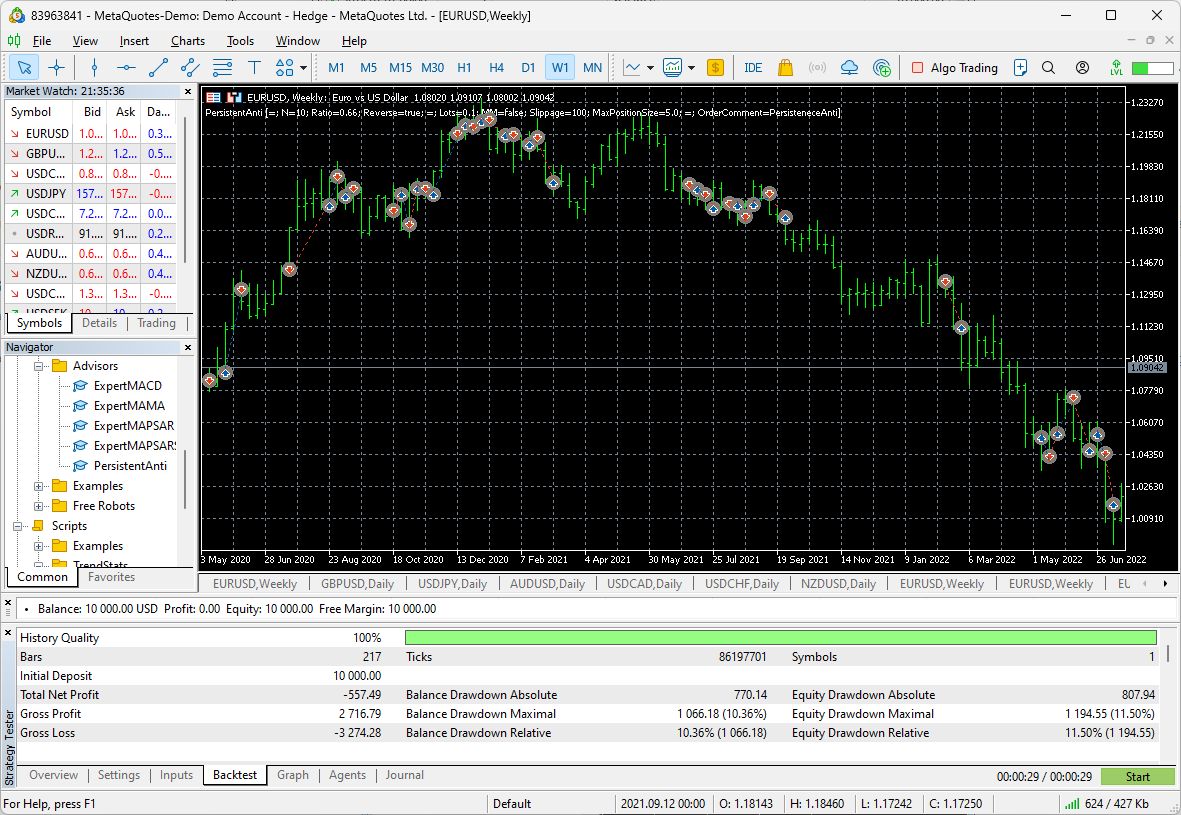
Task: Select the Trendline drawing tool
Action: click(x=160, y=67)
